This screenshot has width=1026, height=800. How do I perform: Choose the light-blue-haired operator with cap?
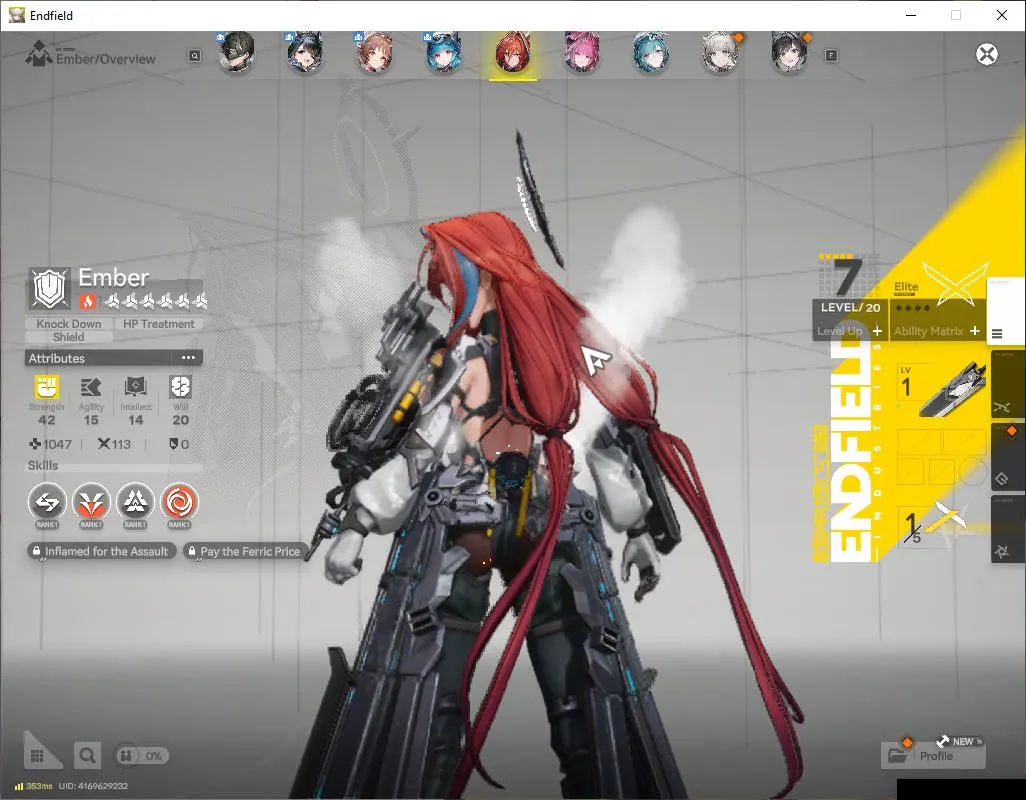[443, 52]
